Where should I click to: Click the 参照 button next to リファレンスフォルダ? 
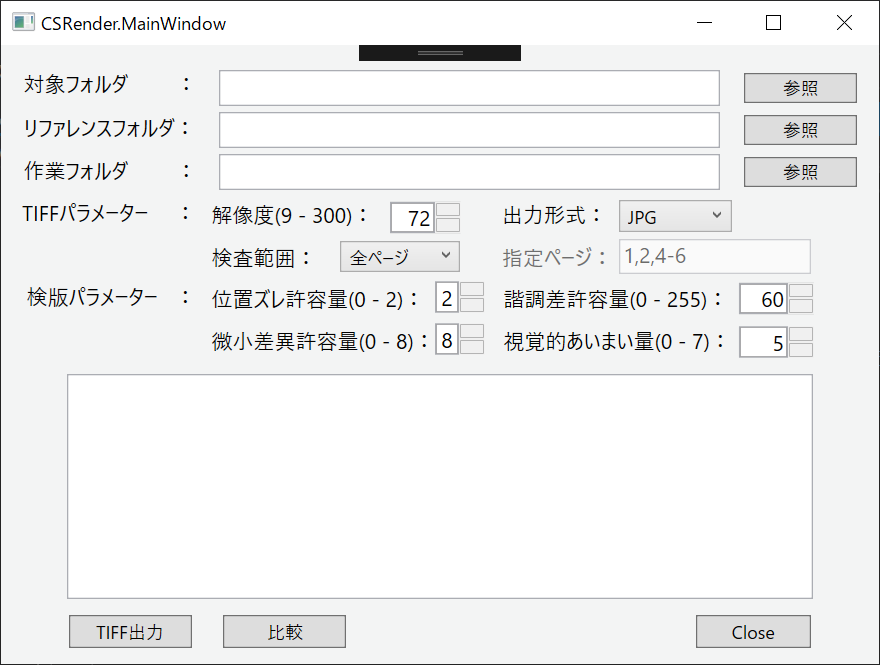click(x=798, y=130)
